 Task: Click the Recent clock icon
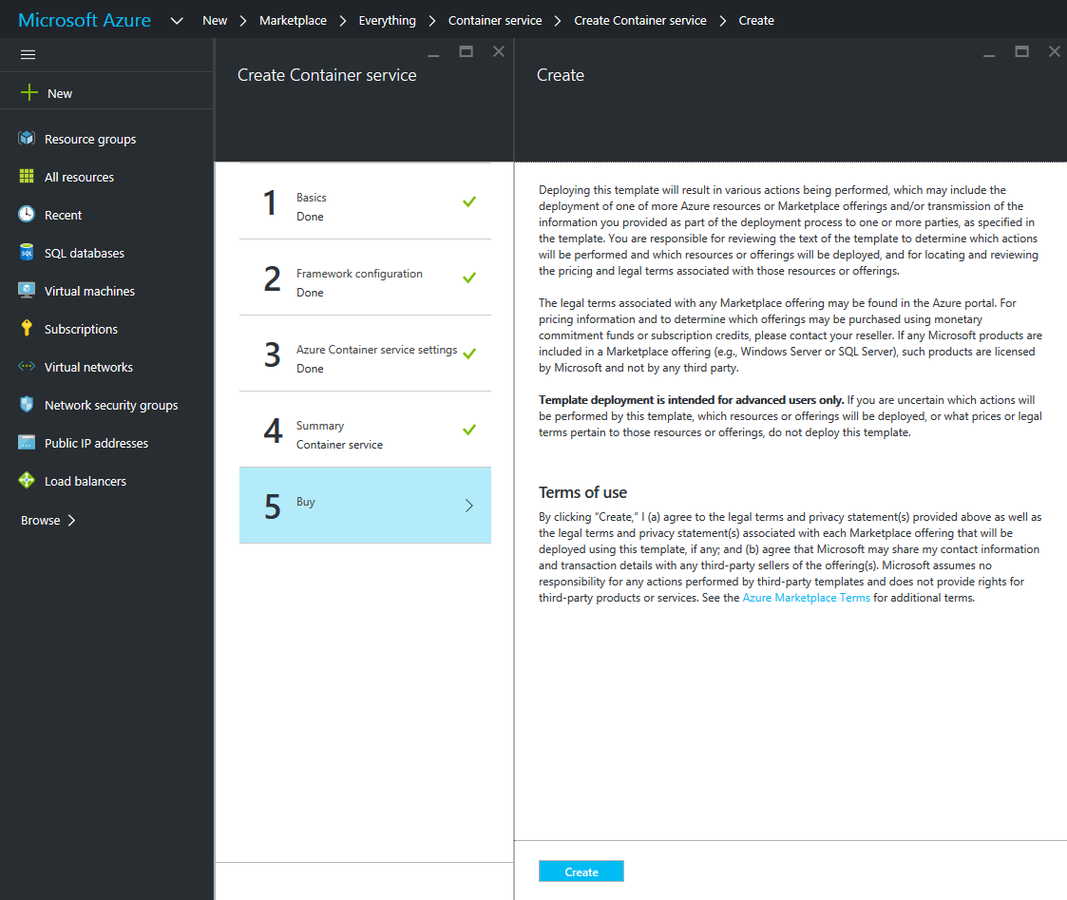tap(27, 214)
